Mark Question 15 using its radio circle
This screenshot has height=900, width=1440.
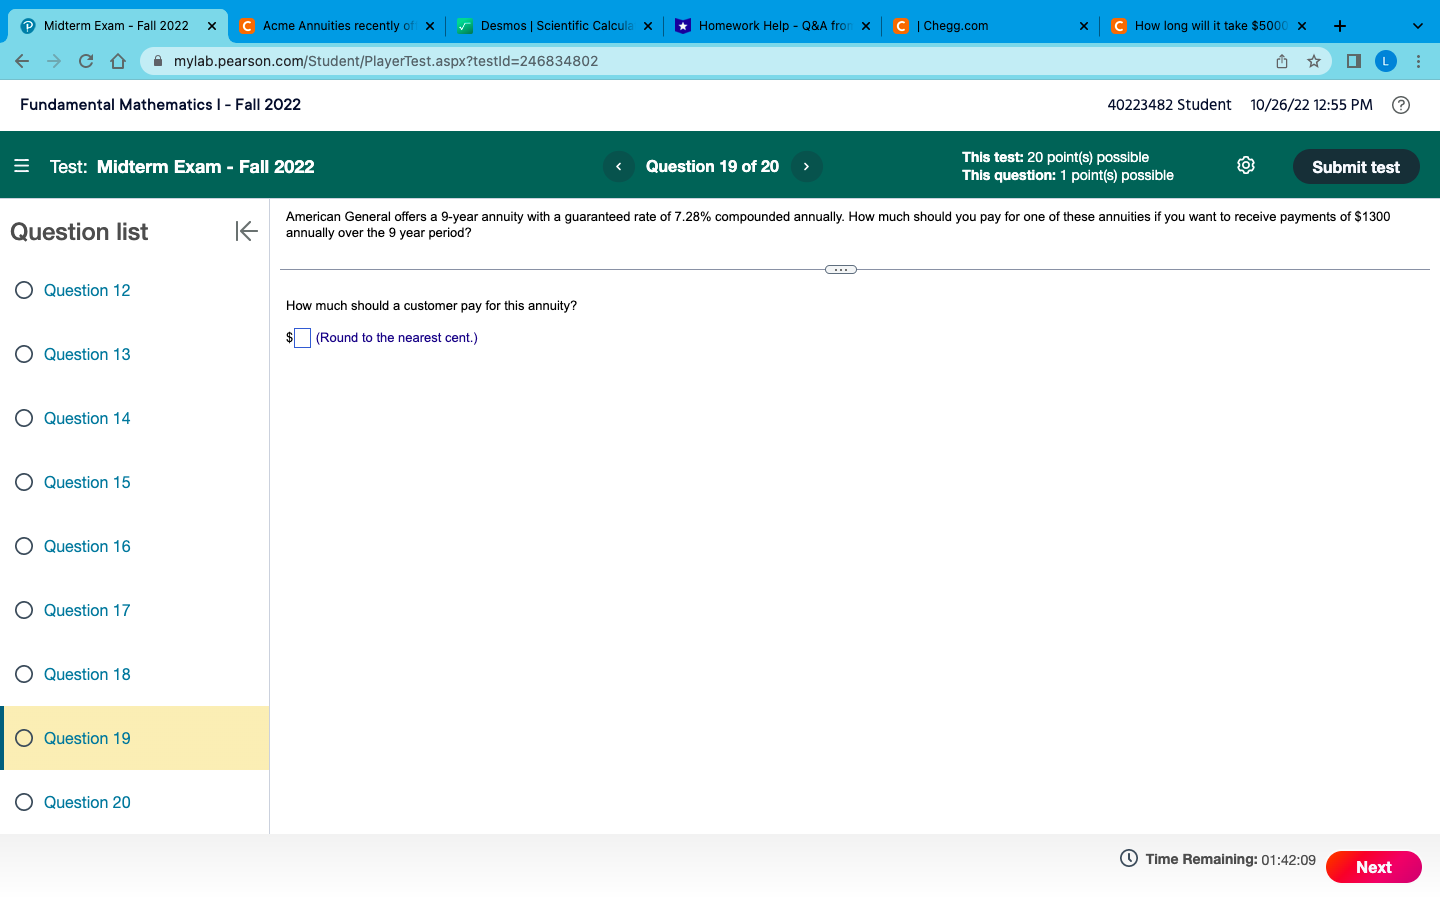pos(24,482)
